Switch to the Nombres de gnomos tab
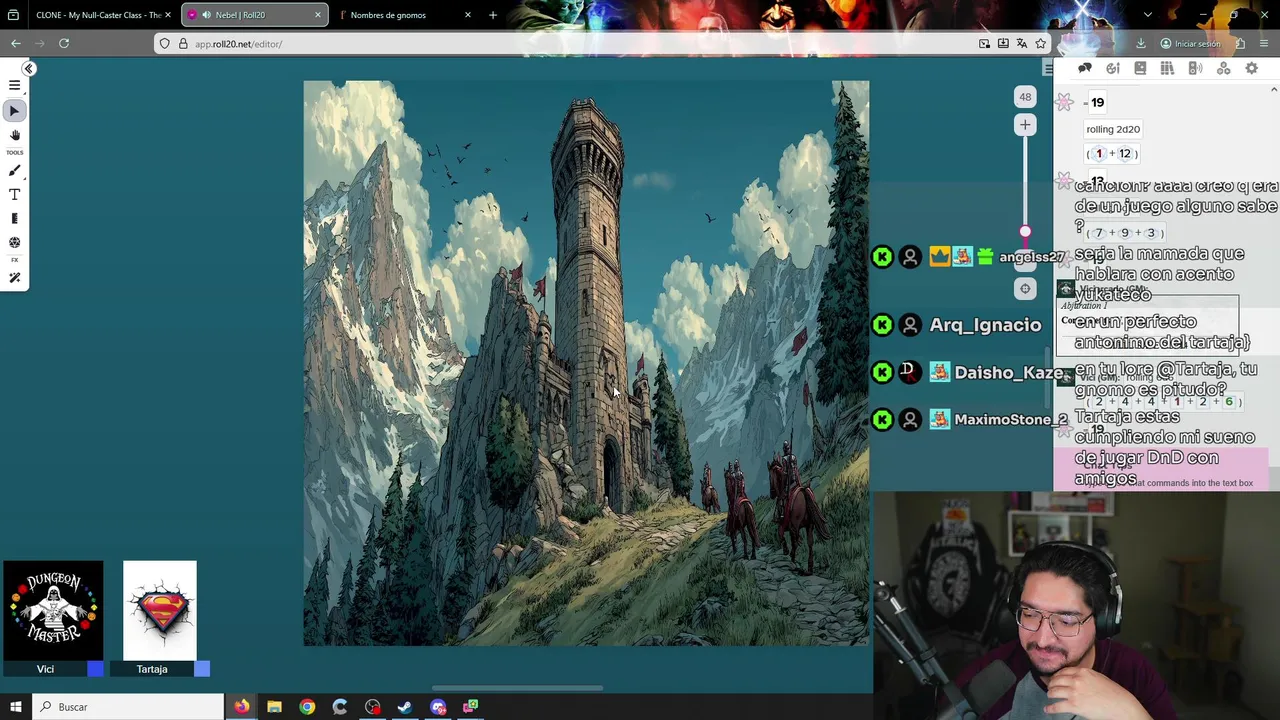1280x720 pixels. click(x=406, y=15)
